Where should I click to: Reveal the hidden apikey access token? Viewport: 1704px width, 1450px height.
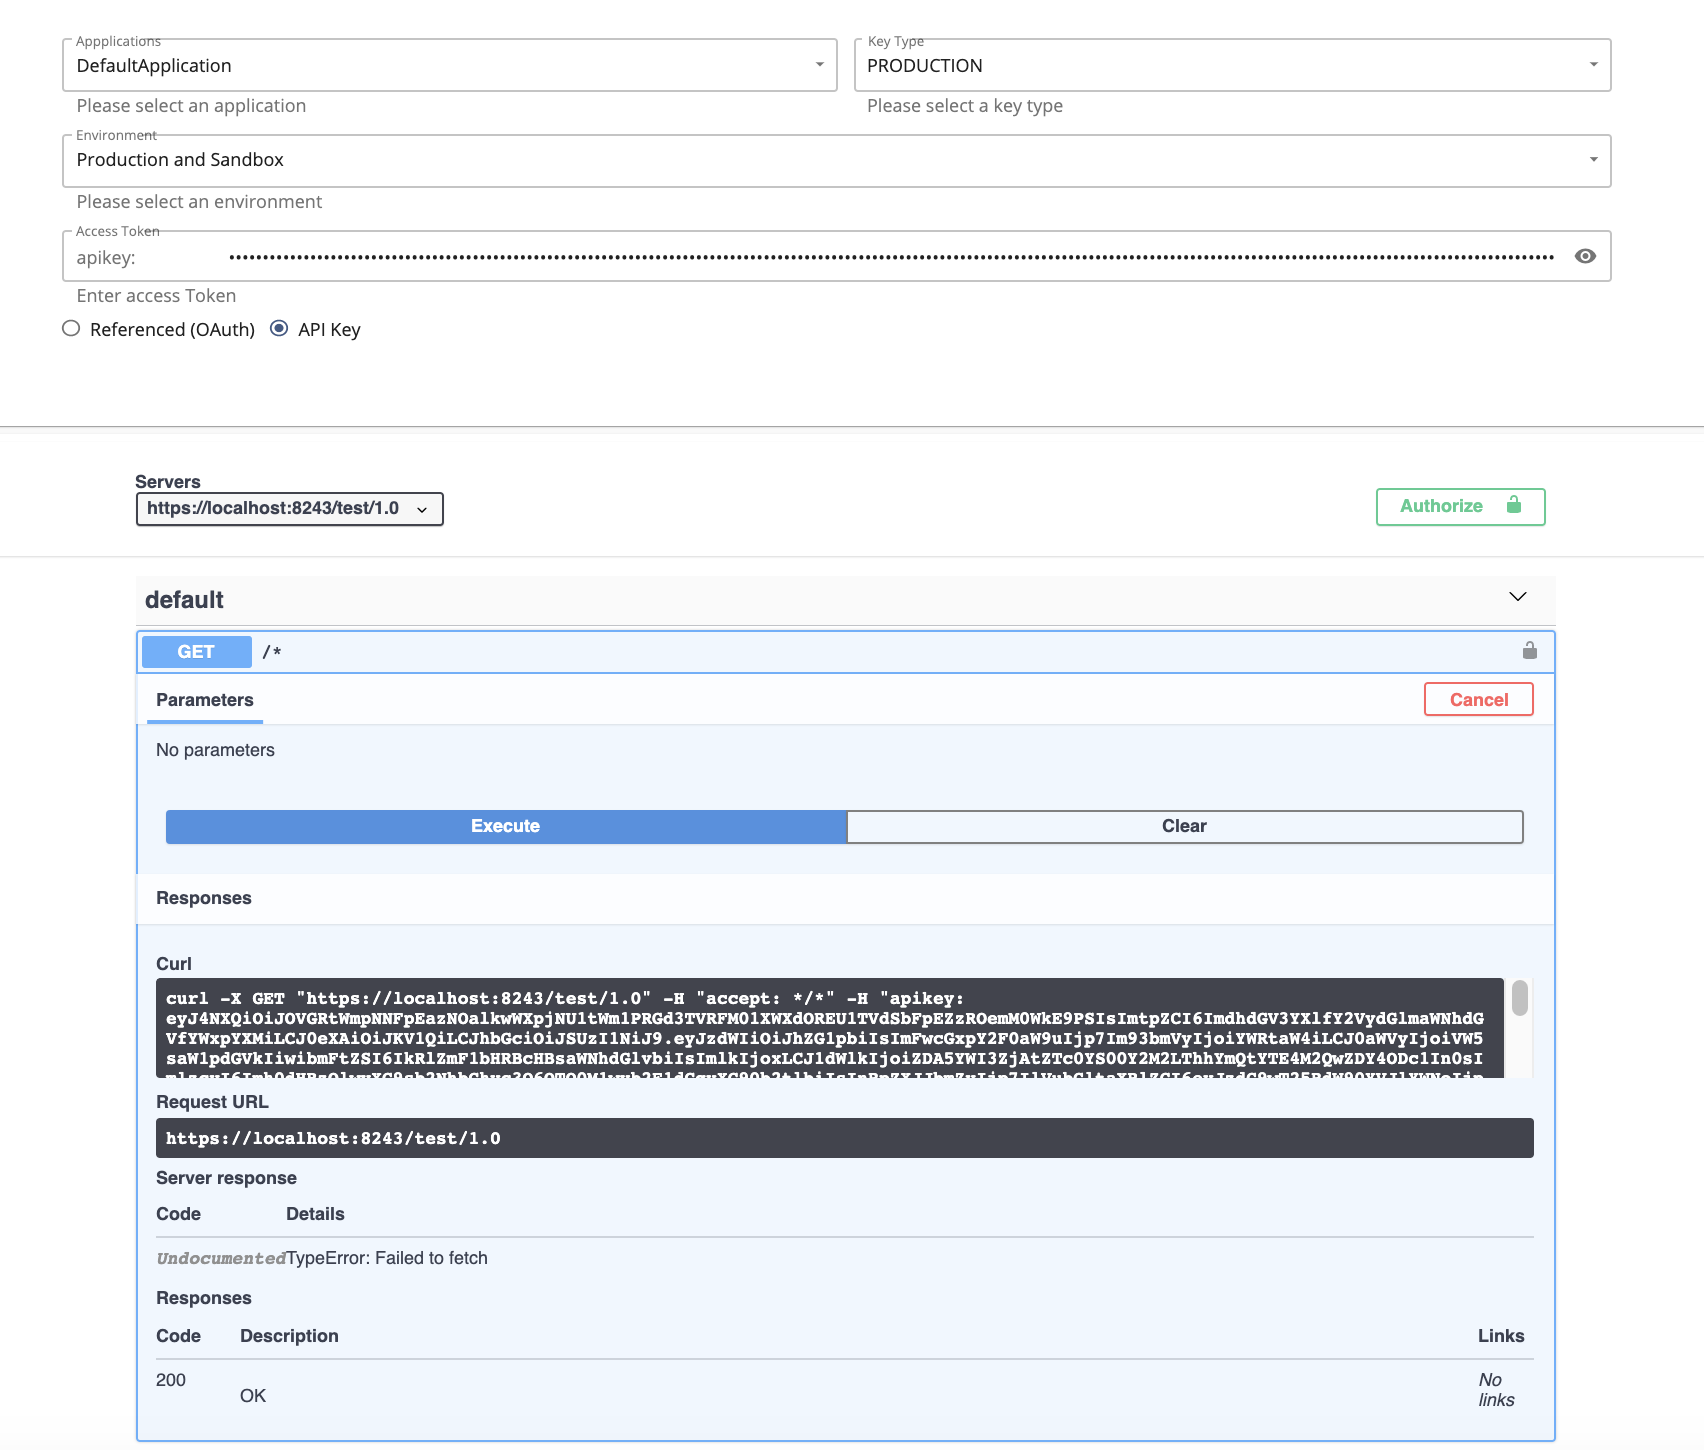(x=1585, y=256)
